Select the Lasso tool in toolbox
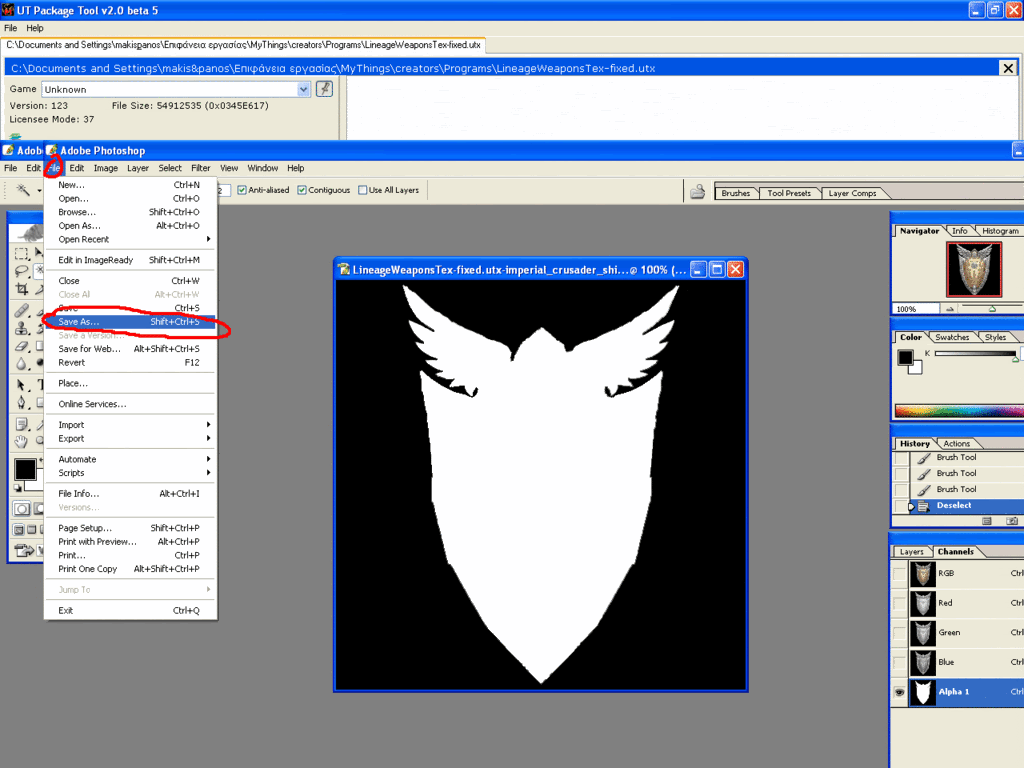This screenshot has height=768, width=1024. 22,271
